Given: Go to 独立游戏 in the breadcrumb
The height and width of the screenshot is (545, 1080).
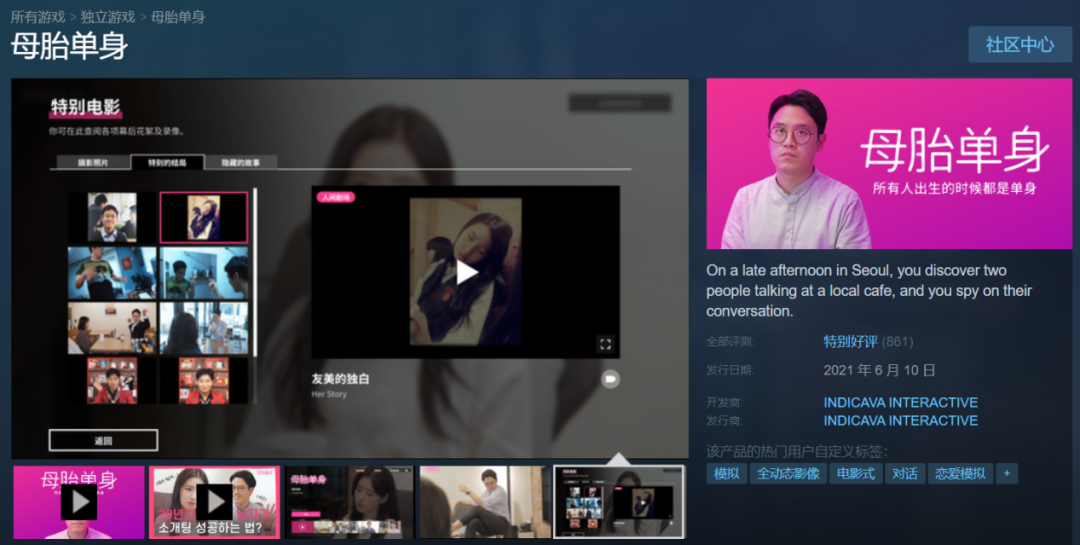Looking at the screenshot, I should click(107, 17).
